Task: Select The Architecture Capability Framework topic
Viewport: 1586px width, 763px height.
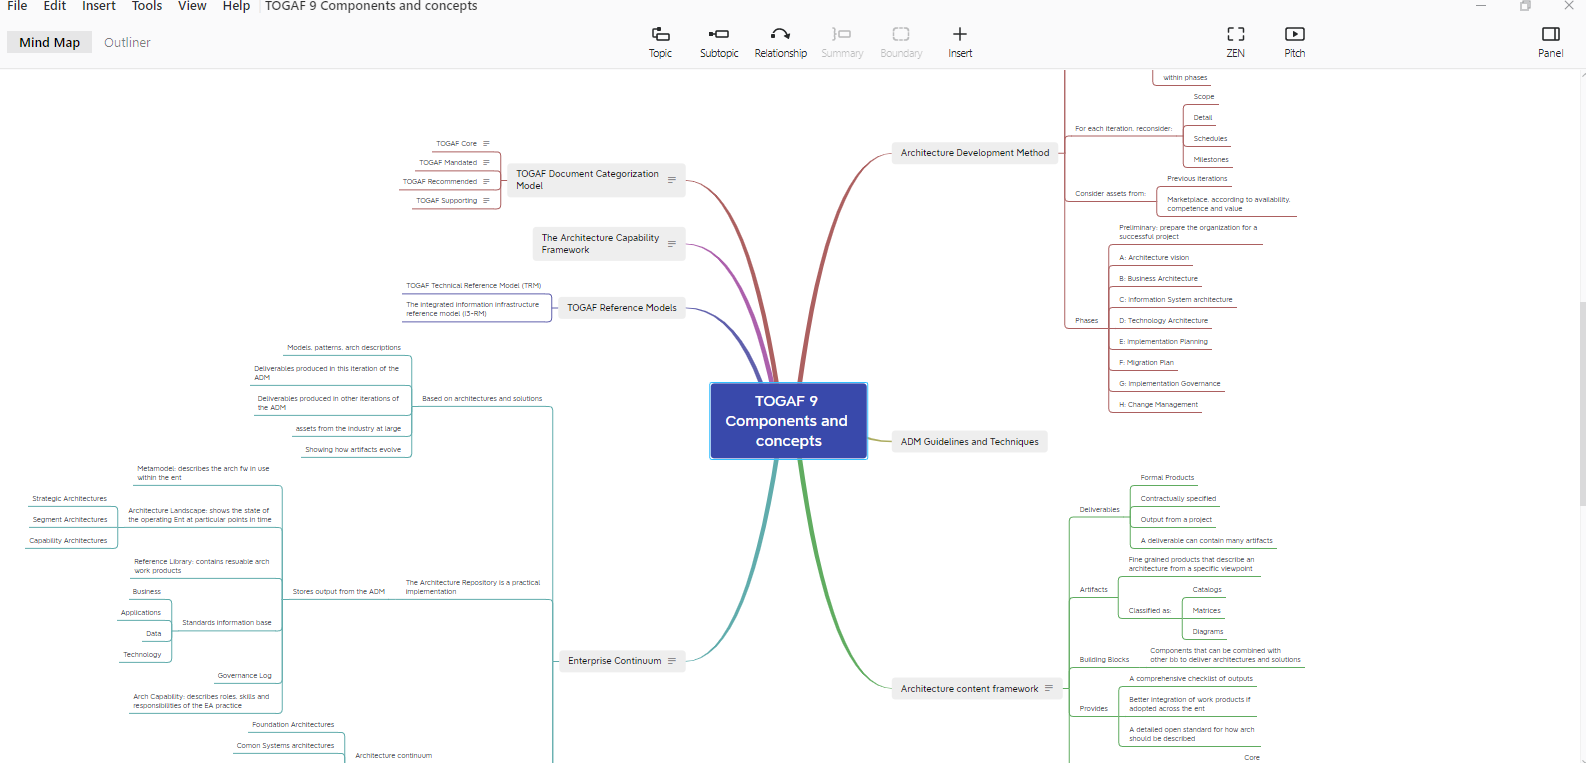Action: click(x=609, y=244)
